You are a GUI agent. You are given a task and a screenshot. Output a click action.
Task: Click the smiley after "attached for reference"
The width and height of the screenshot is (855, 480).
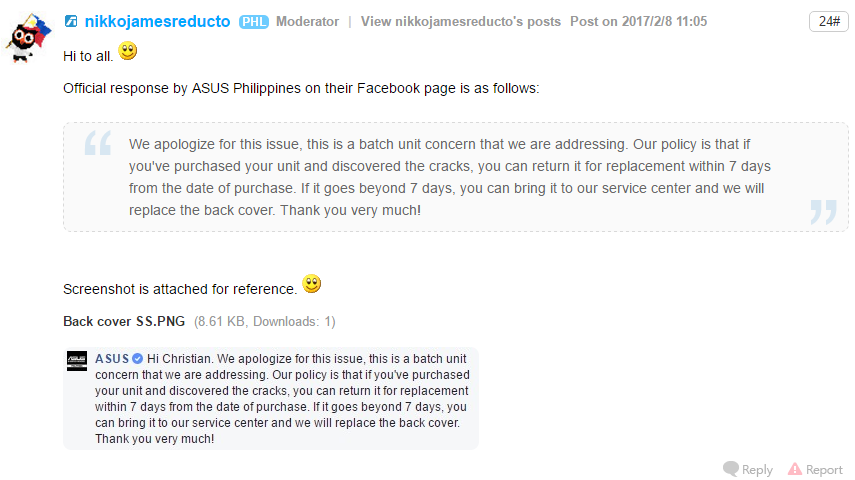(x=312, y=286)
